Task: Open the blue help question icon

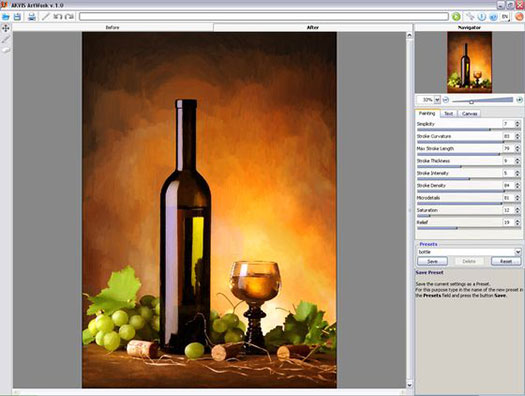Action: pos(493,16)
